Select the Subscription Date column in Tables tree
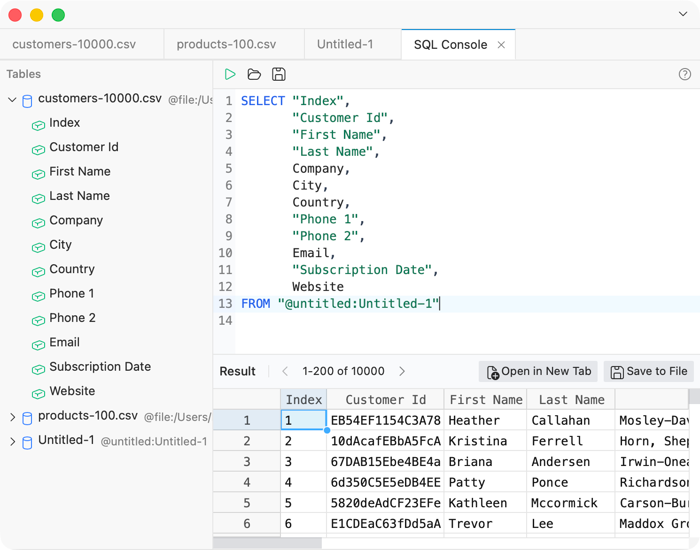700x550 pixels. pyautogui.click(x=100, y=367)
